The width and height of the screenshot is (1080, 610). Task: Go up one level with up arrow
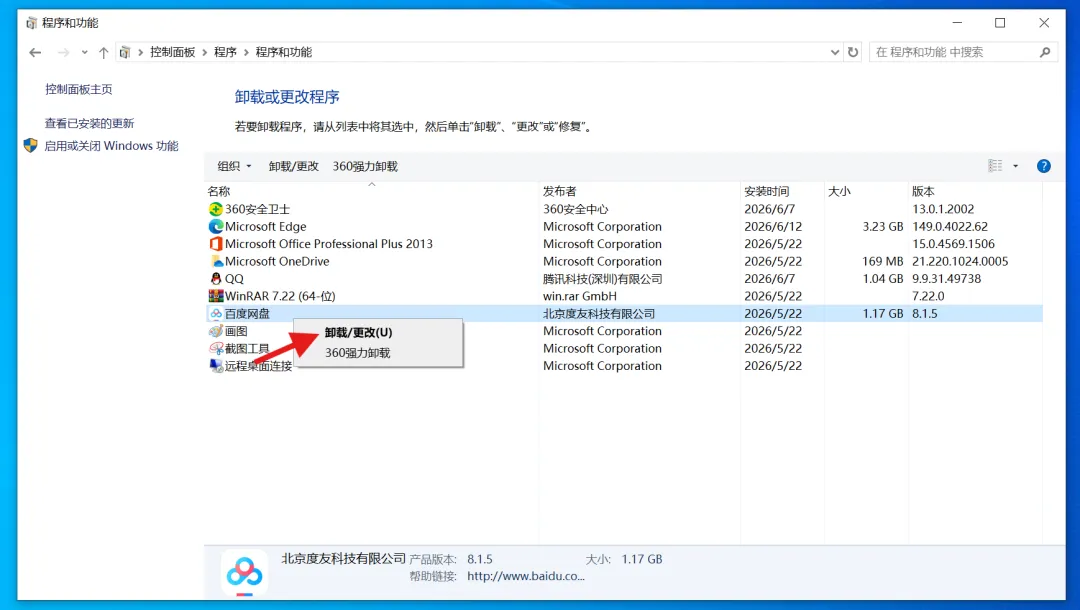pyautogui.click(x=103, y=52)
